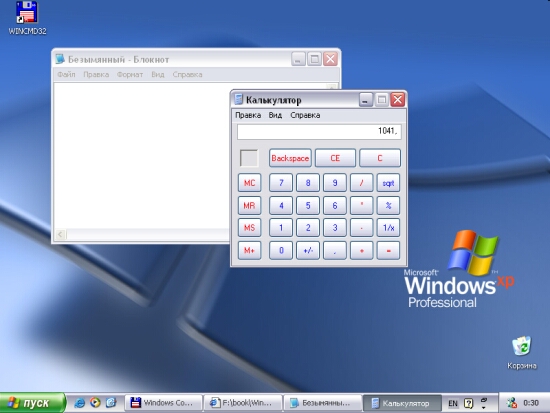The width and height of the screenshot is (550, 413).
Task: Click the MR memory recall button
Action: pyautogui.click(x=249, y=205)
